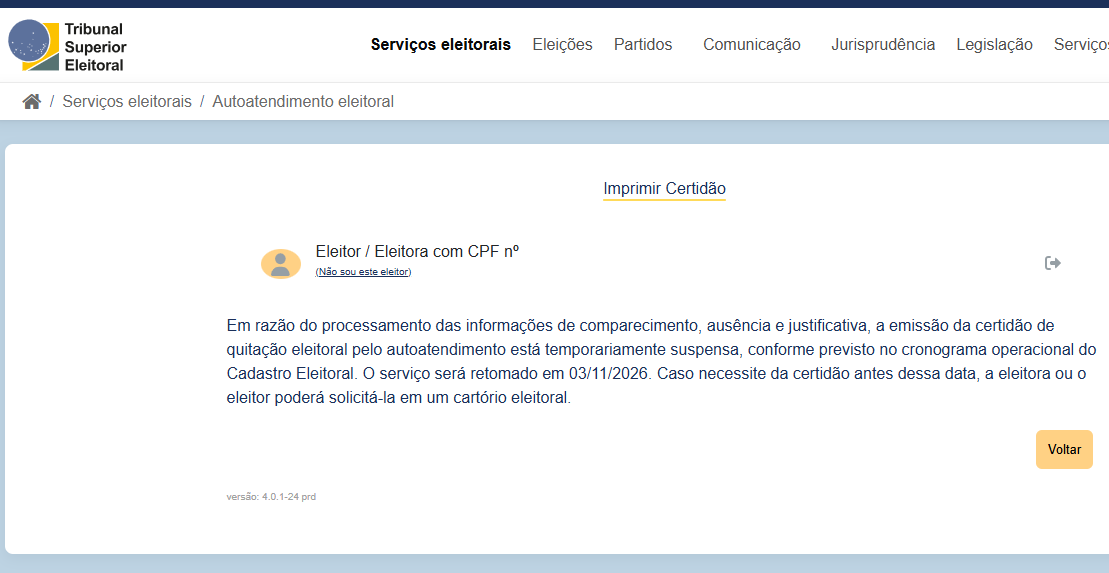1109x573 pixels.
Task: Open the Comunicação menu
Action: [x=752, y=45]
